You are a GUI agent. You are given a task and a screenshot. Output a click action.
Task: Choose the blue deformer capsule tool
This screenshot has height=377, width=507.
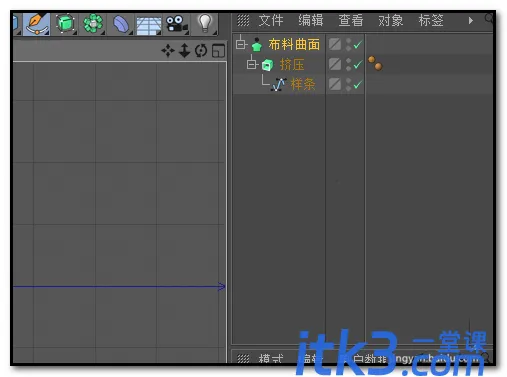pyautogui.click(x=121, y=24)
